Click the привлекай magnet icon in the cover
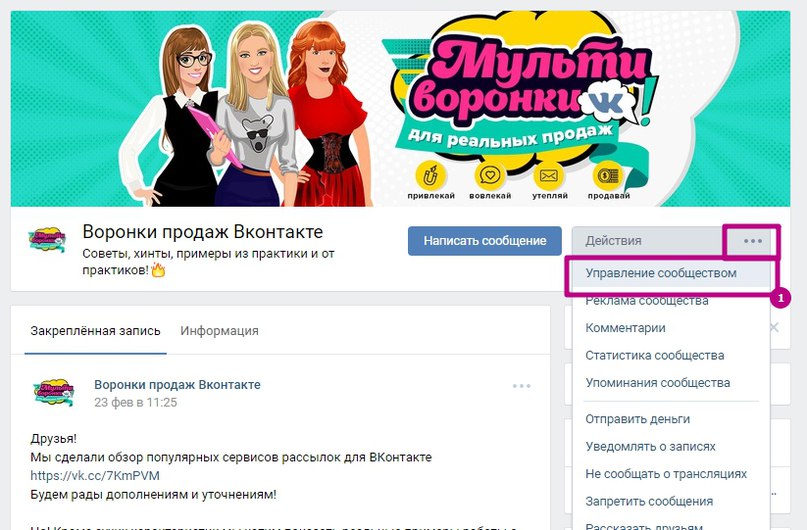This screenshot has width=807, height=530. [430, 176]
